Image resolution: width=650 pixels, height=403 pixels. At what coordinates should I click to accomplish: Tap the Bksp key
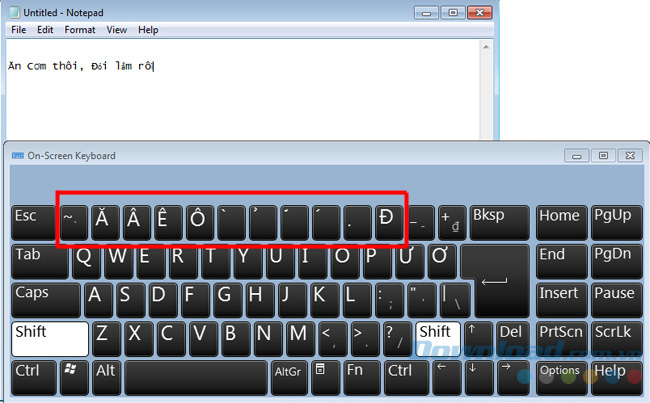coord(500,223)
